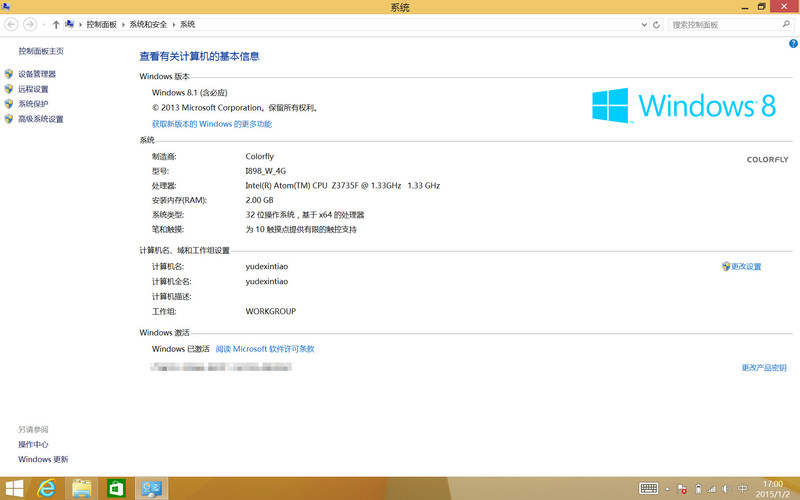The width and height of the screenshot is (800, 500).
Task: Select the System control panel taskbar icon
Action: click(152, 489)
